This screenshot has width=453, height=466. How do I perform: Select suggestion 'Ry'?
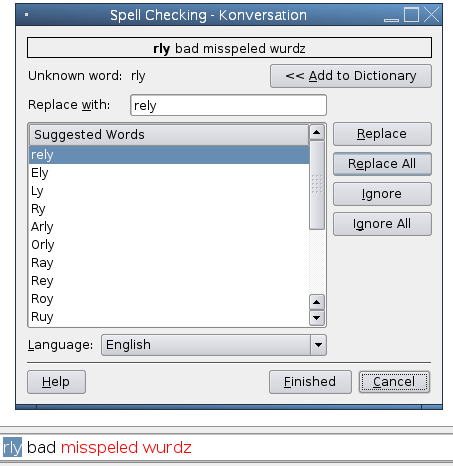[x=169, y=209]
